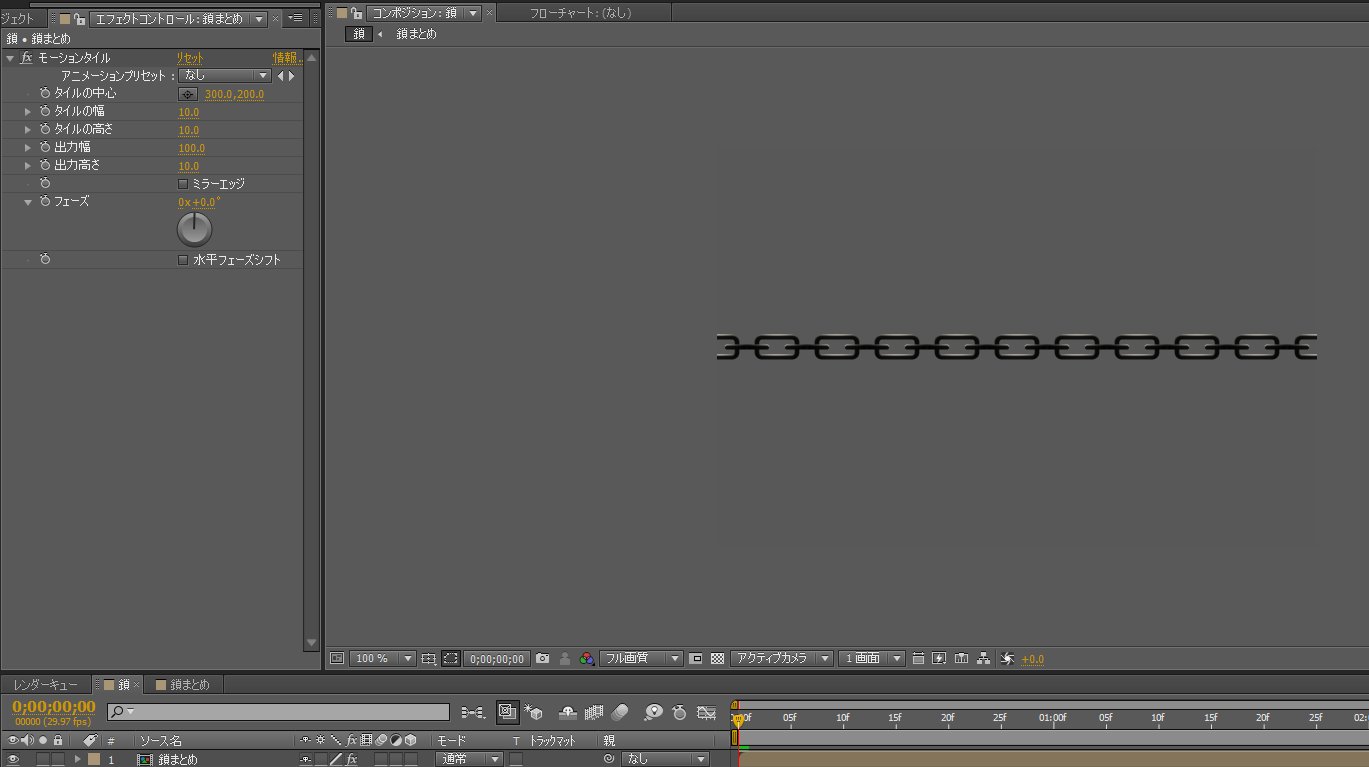
Task: Open the フル画質 resolution dropdown
Action: click(x=641, y=658)
